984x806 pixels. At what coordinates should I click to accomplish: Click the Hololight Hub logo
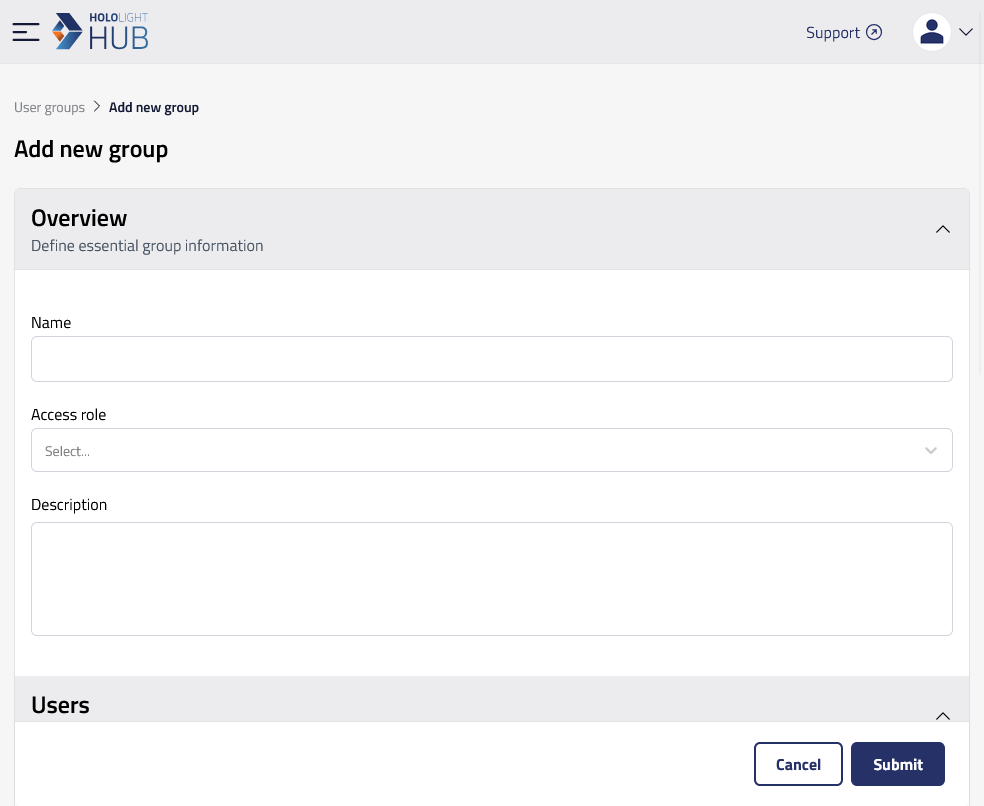100,31
